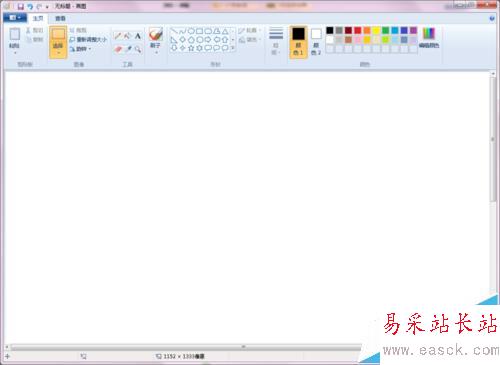
Task: Select the Eraser tool
Action: point(118,49)
